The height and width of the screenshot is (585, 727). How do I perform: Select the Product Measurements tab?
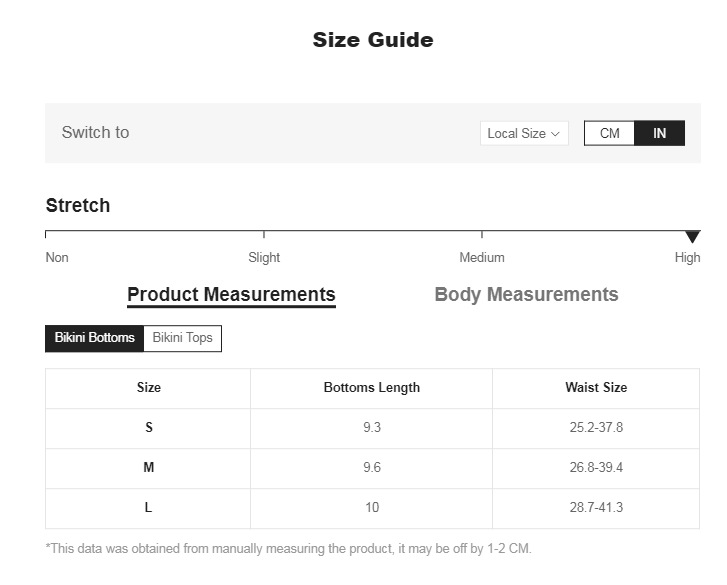pos(231,295)
